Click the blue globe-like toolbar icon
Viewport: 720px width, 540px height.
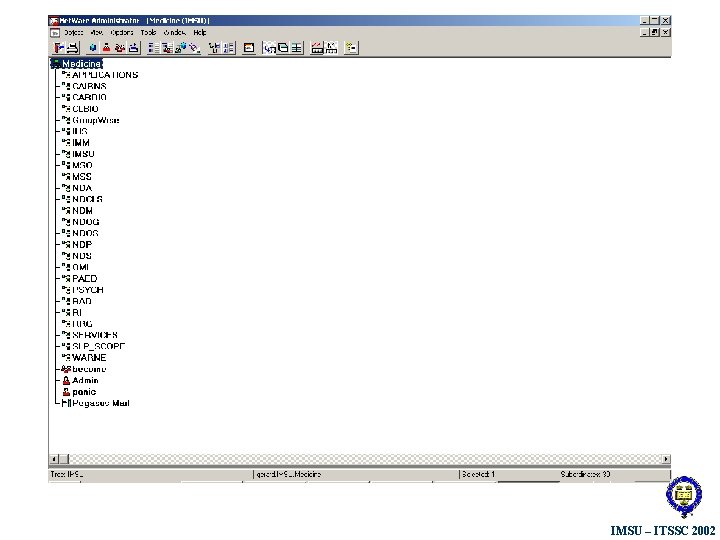[181, 48]
